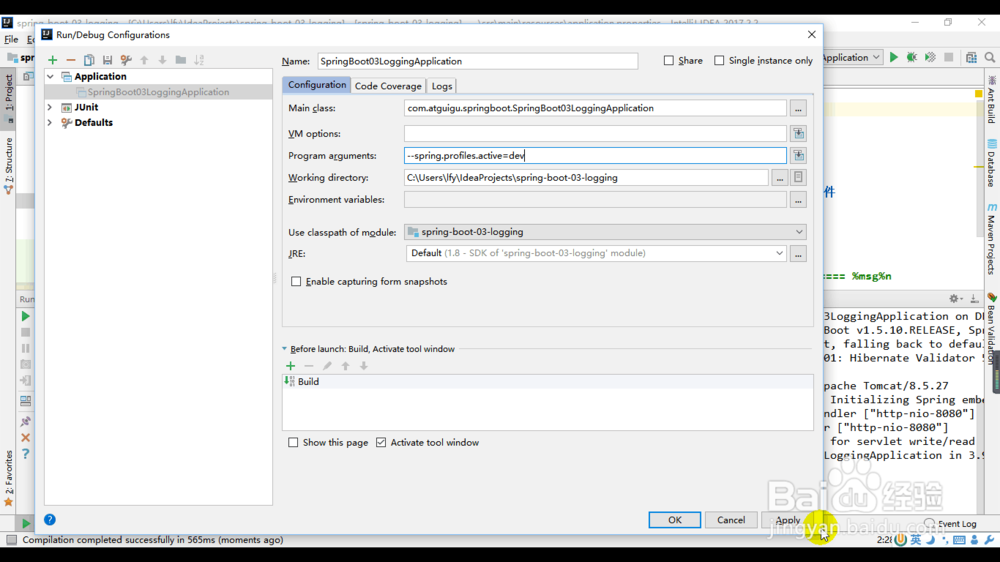Viewport: 1000px width, 562px height.
Task: Close the Run/Debug Configurations dialog
Action: click(x=811, y=34)
